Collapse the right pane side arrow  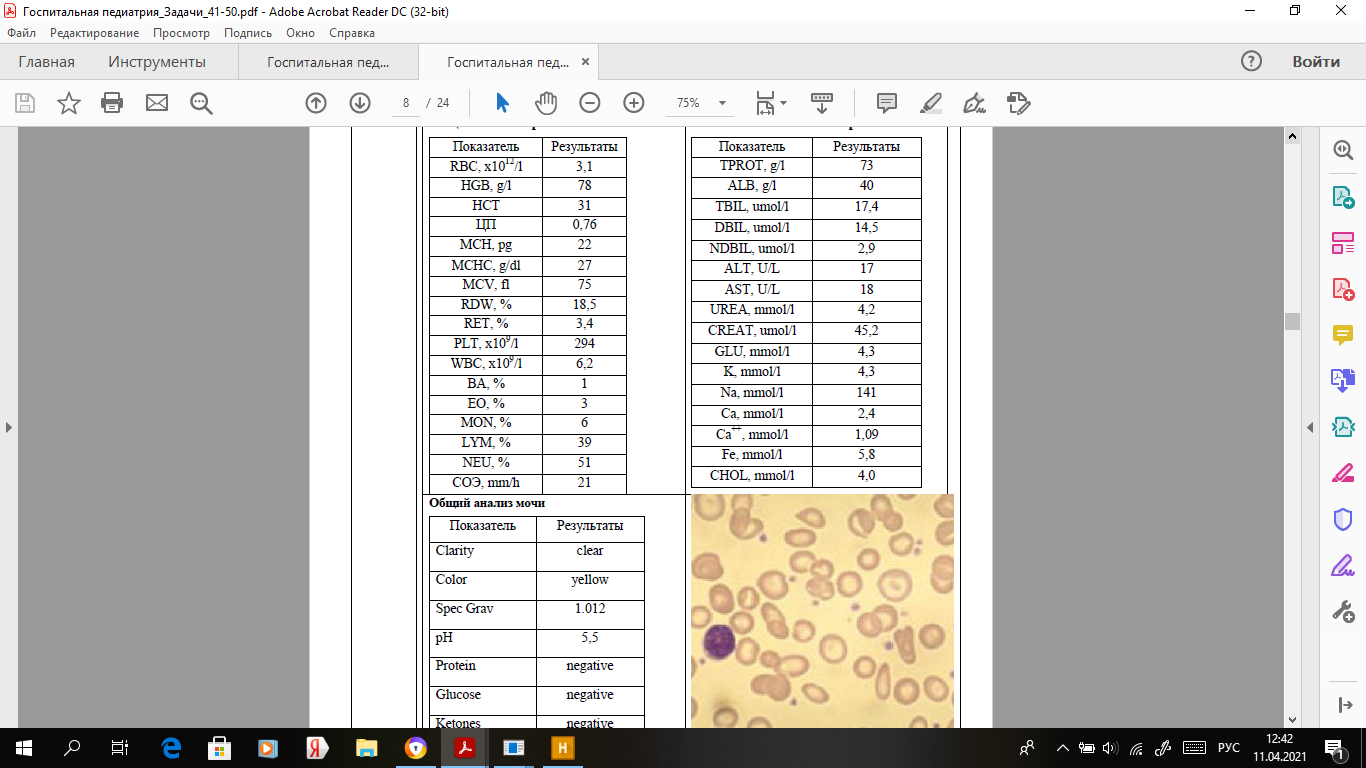pyautogui.click(x=1311, y=427)
